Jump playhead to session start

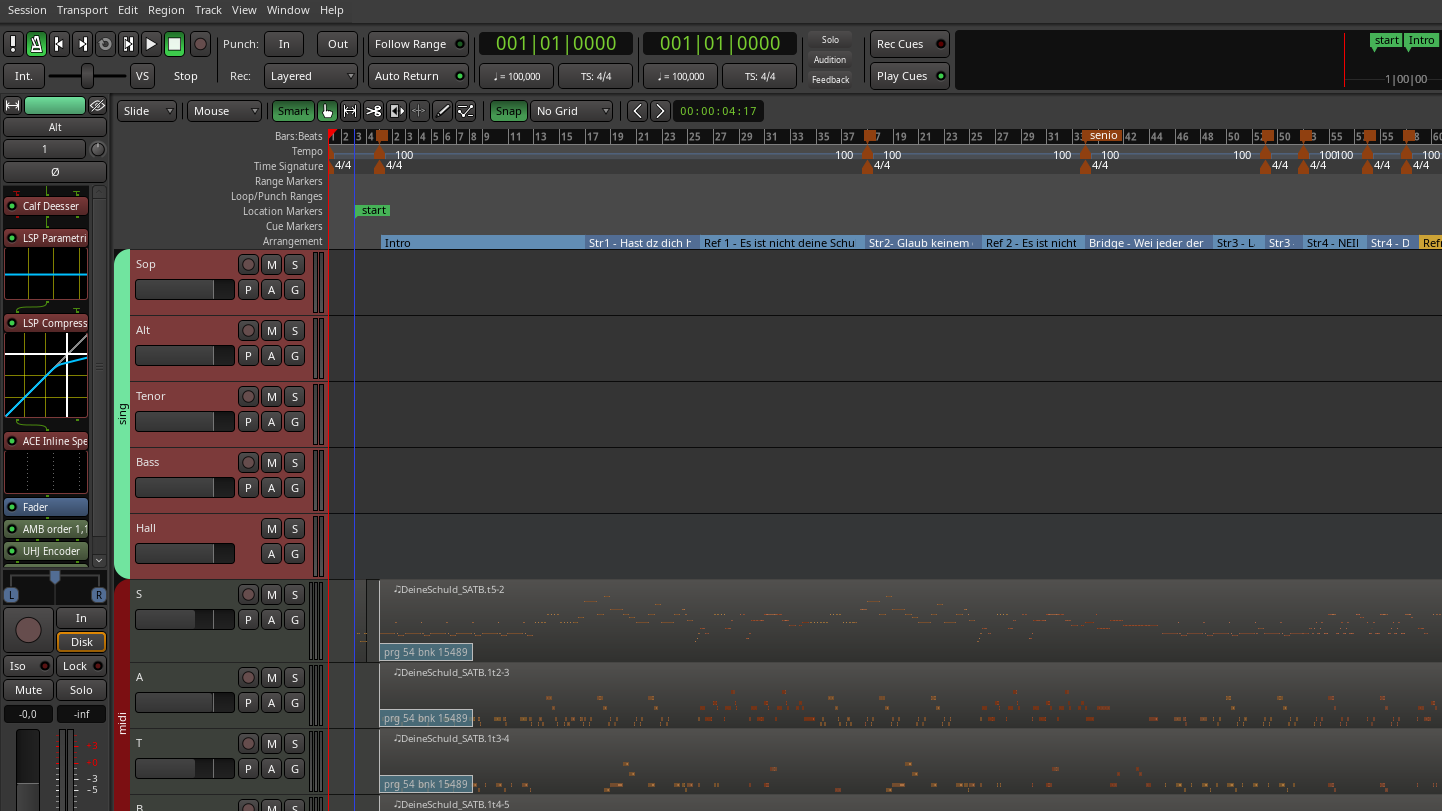[59, 44]
